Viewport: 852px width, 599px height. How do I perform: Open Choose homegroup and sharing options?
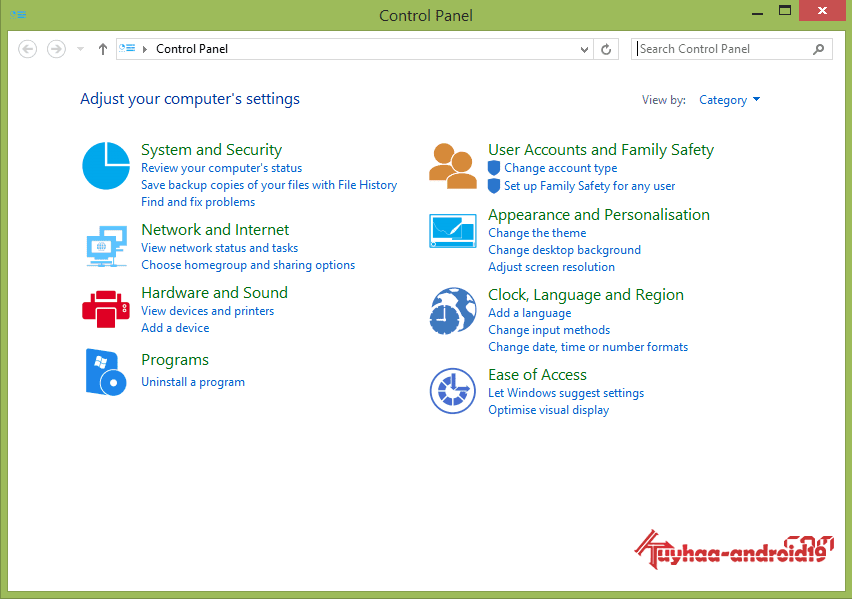248,265
